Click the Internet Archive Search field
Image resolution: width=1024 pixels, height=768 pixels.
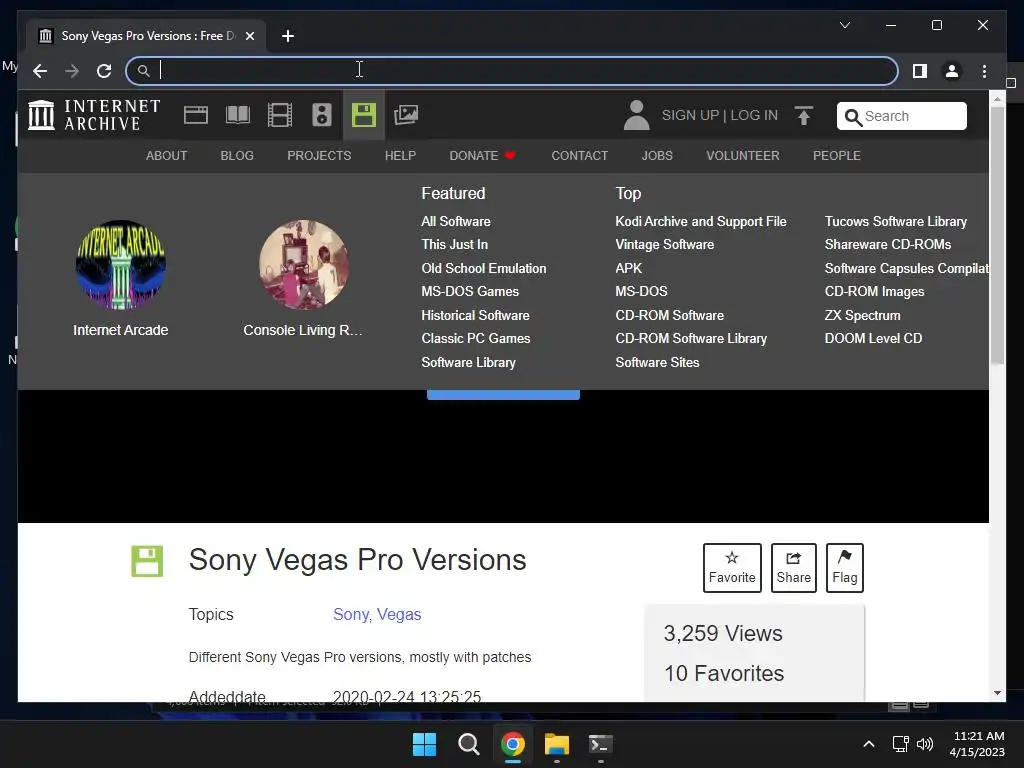tap(901, 116)
